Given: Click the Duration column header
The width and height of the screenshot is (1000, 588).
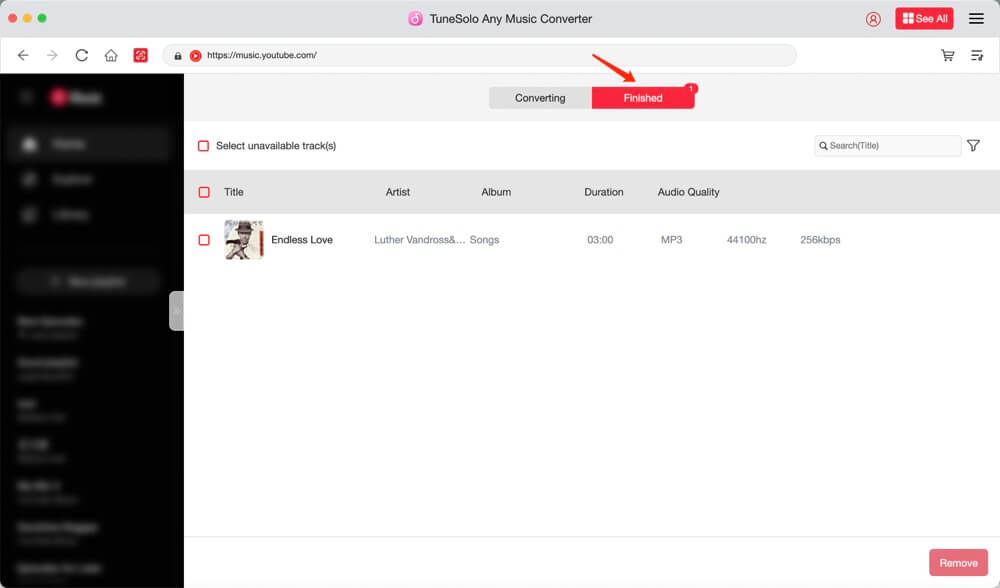Looking at the screenshot, I should 603,192.
